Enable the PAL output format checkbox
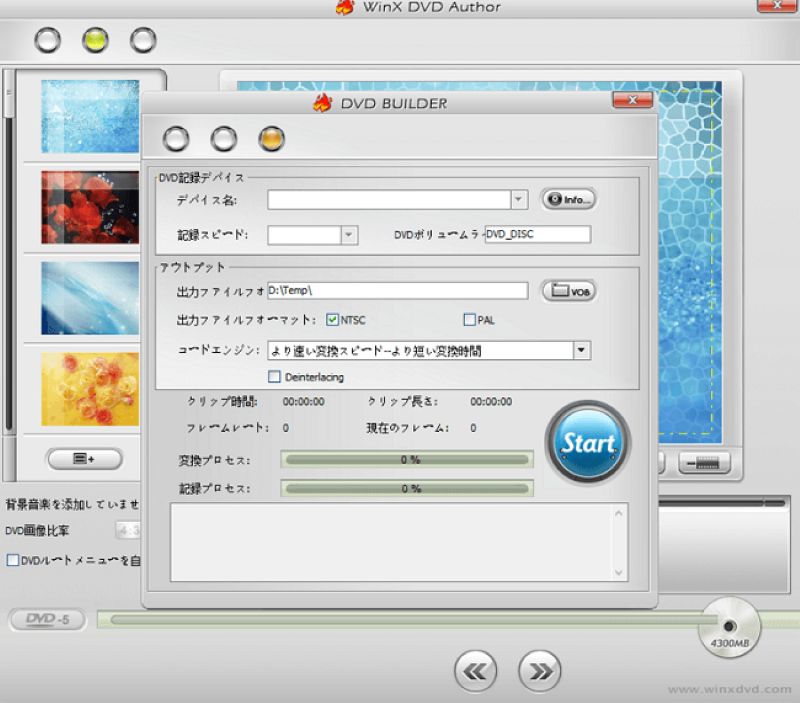This screenshot has height=703, width=800. click(468, 318)
